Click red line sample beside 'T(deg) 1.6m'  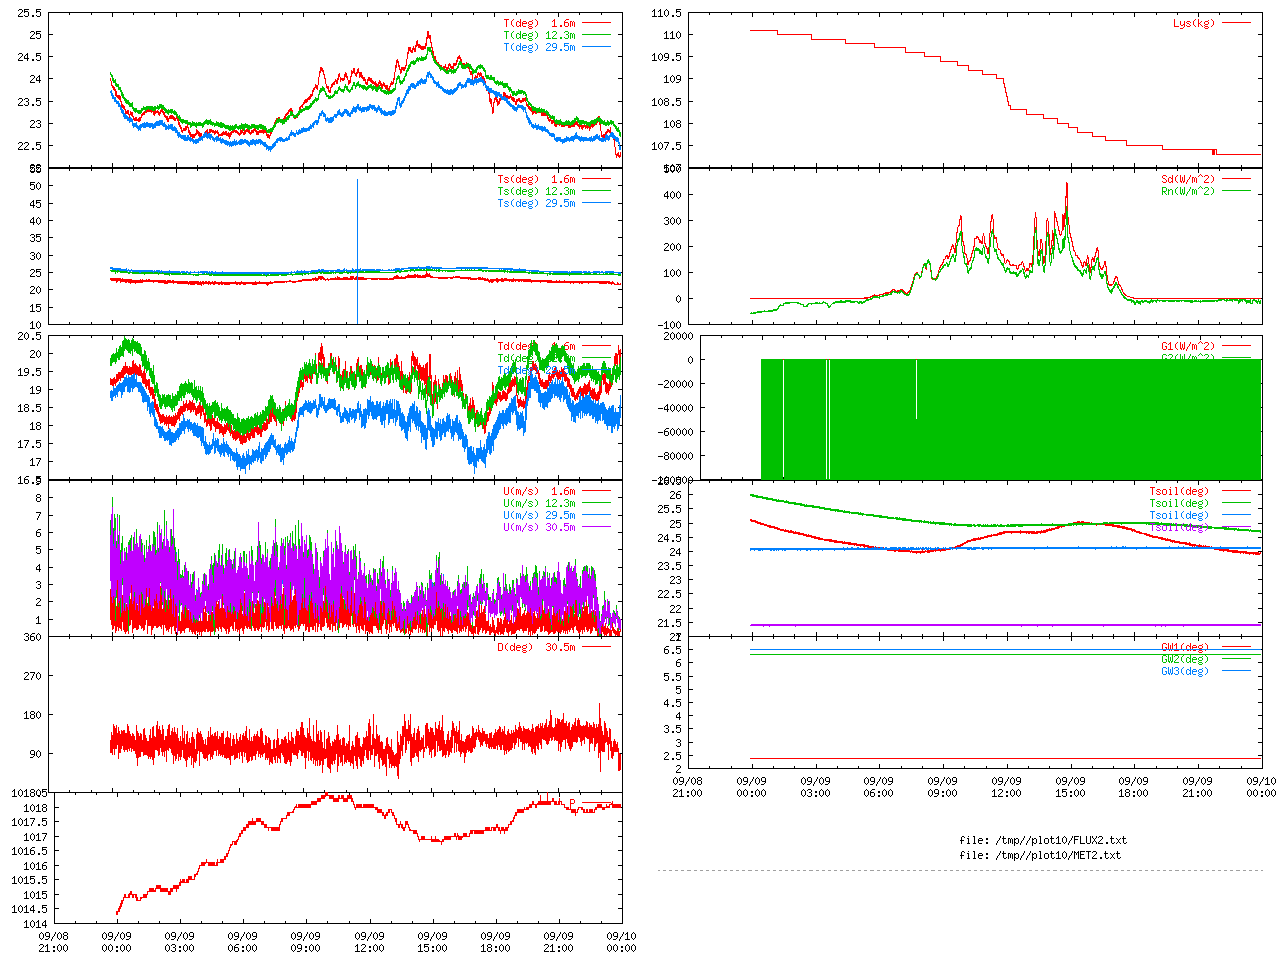point(596,23)
